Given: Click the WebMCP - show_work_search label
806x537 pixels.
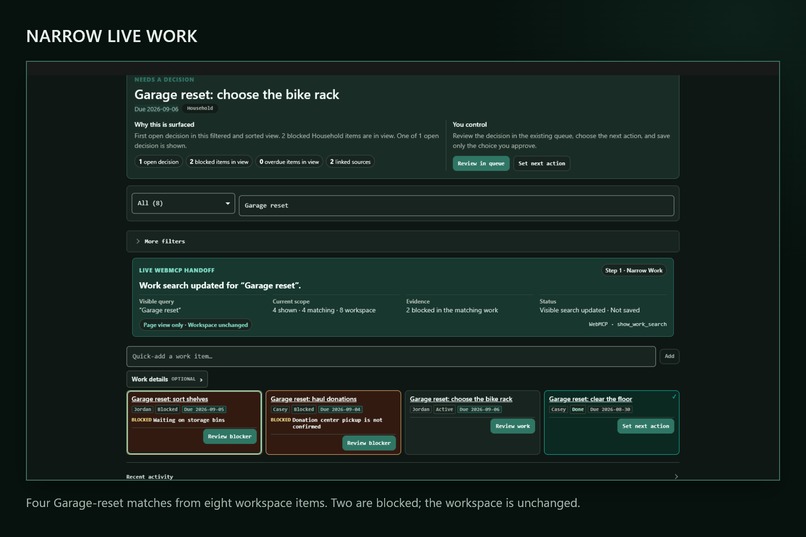Looking at the screenshot, I should pyautogui.click(x=628, y=324).
